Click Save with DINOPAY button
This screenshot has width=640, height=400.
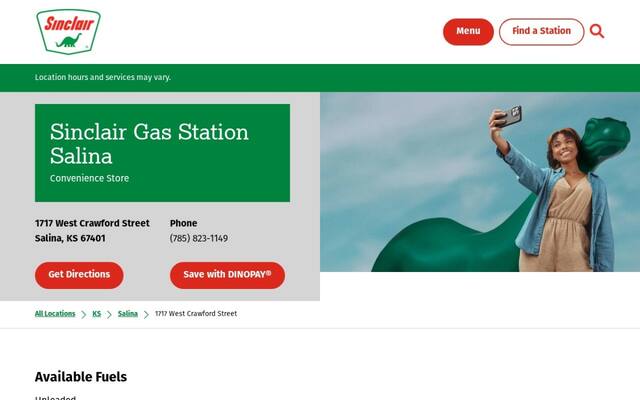227,275
